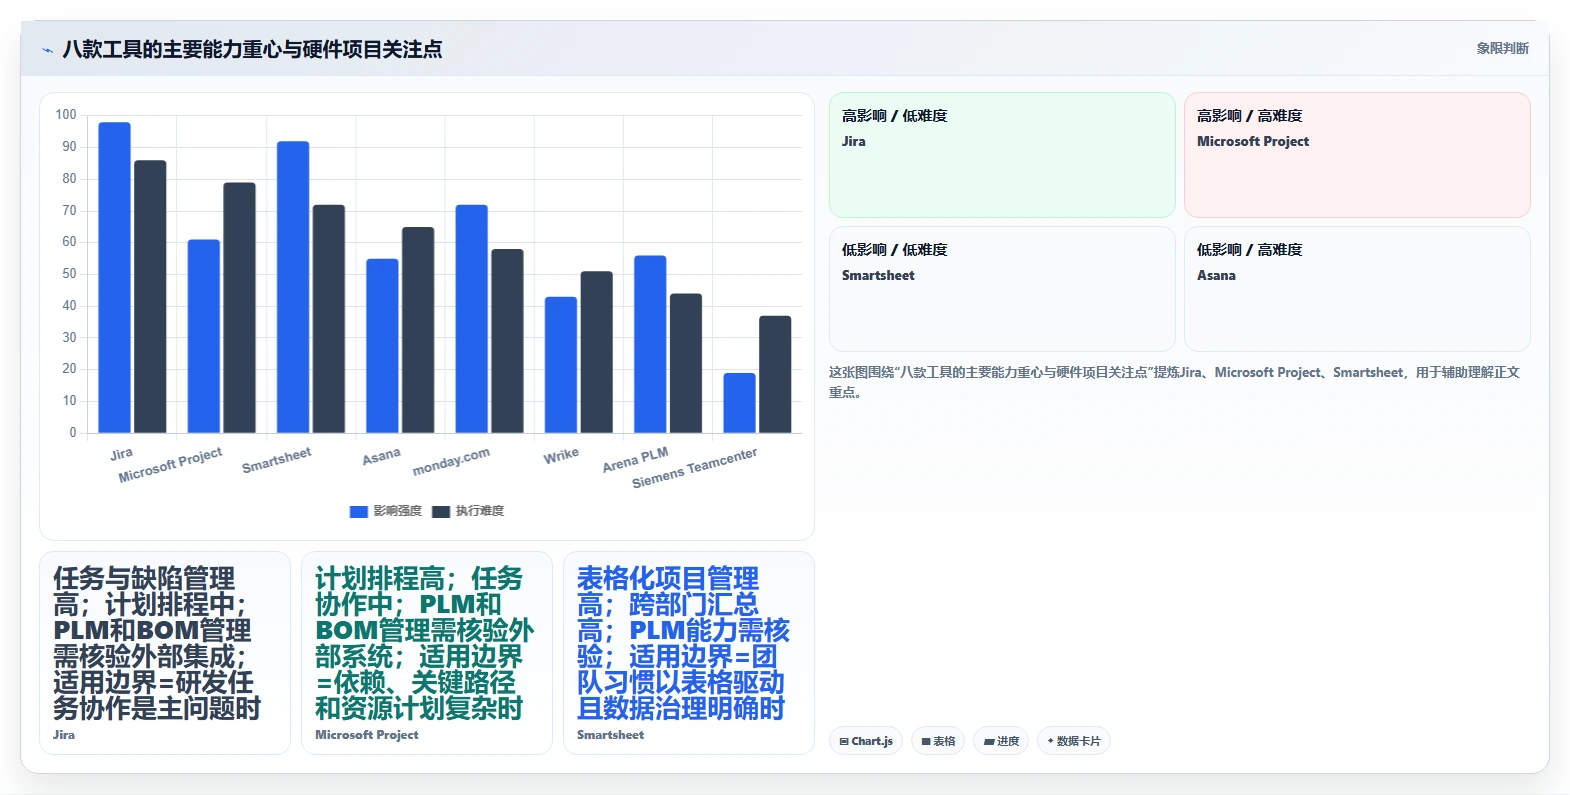The height and width of the screenshot is (795, 1570).
Task: Select the 表格 pill
Action: pos(938,741)
